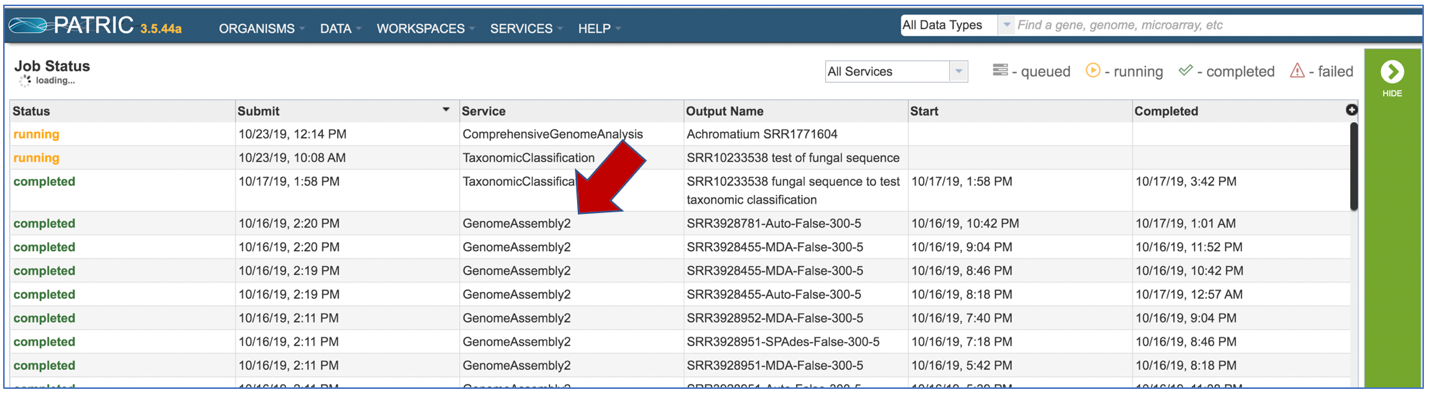Select the SRR3928952-MDA-False-300-5 job
Viewport: 1430px width, 397px height.
pyautogui.click(x=775, y=319)
